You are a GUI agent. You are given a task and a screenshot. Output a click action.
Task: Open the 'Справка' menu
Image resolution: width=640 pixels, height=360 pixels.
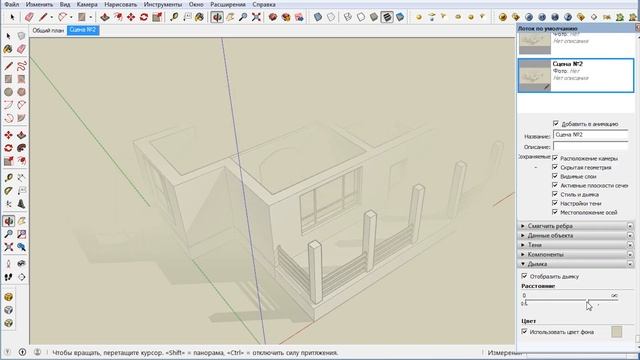[264, 4]
